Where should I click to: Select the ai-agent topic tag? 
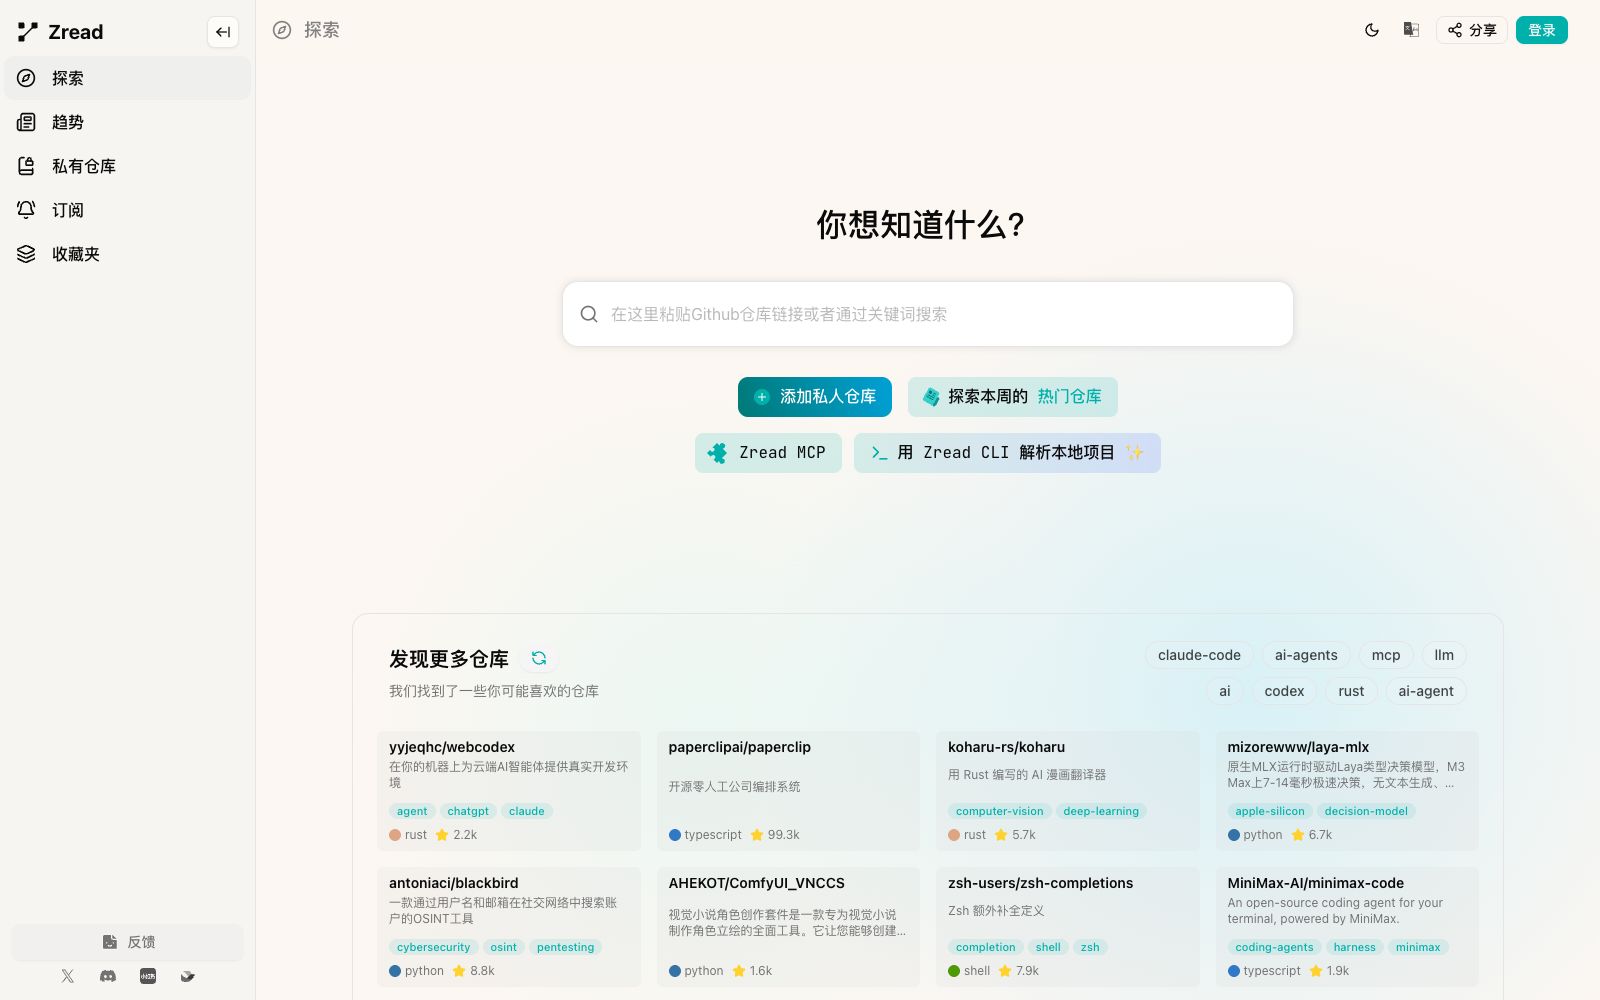[1426, 691]
